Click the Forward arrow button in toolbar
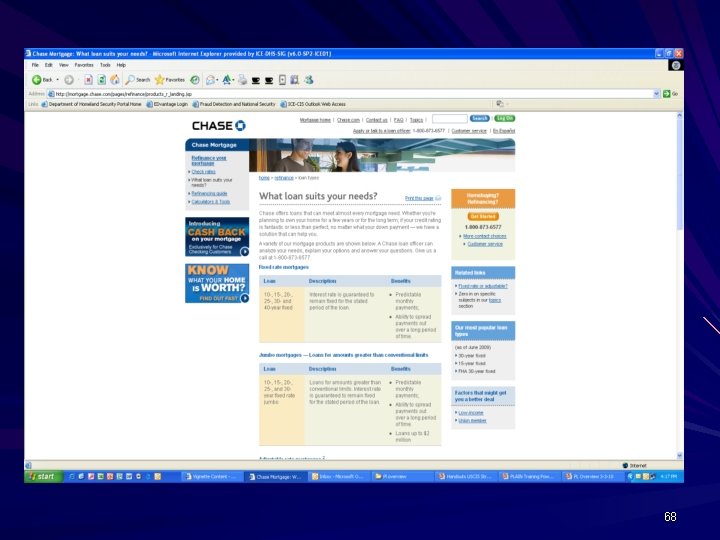Viewport: 720px width, 540px height. pos(69,80)
